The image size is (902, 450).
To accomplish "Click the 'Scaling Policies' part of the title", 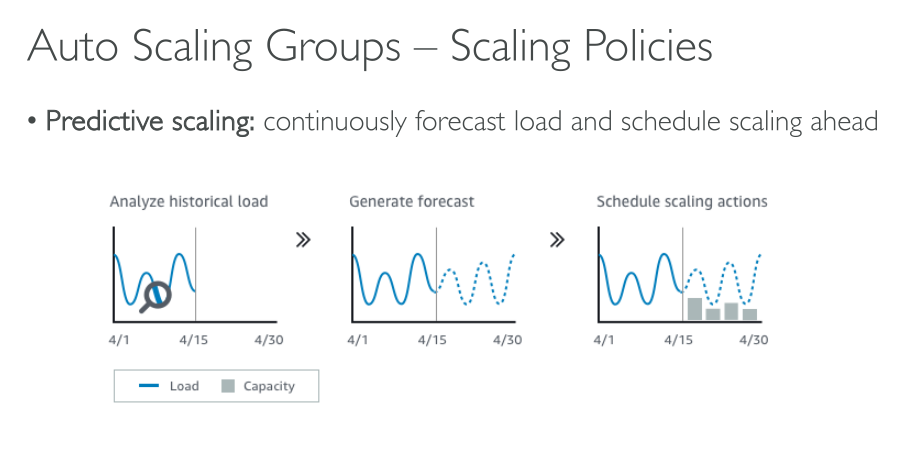I will click(x=580, y=47).
